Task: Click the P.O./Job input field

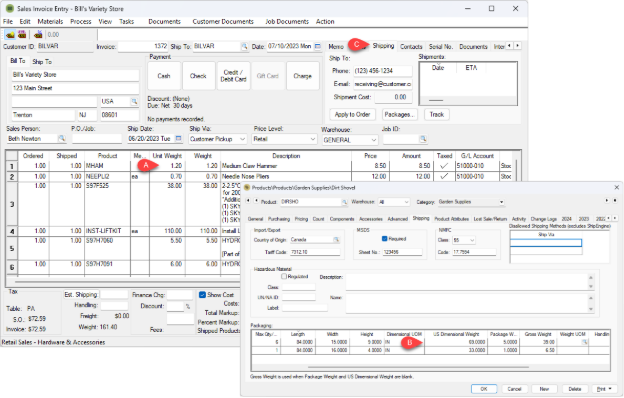Action: point(97,139)
